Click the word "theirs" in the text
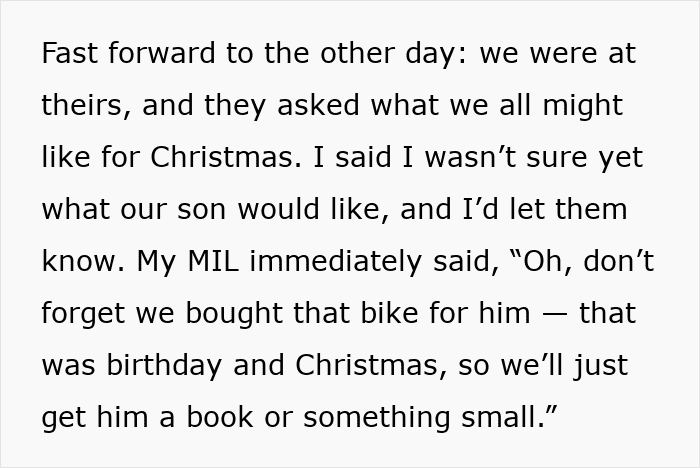 click(83, 106)
